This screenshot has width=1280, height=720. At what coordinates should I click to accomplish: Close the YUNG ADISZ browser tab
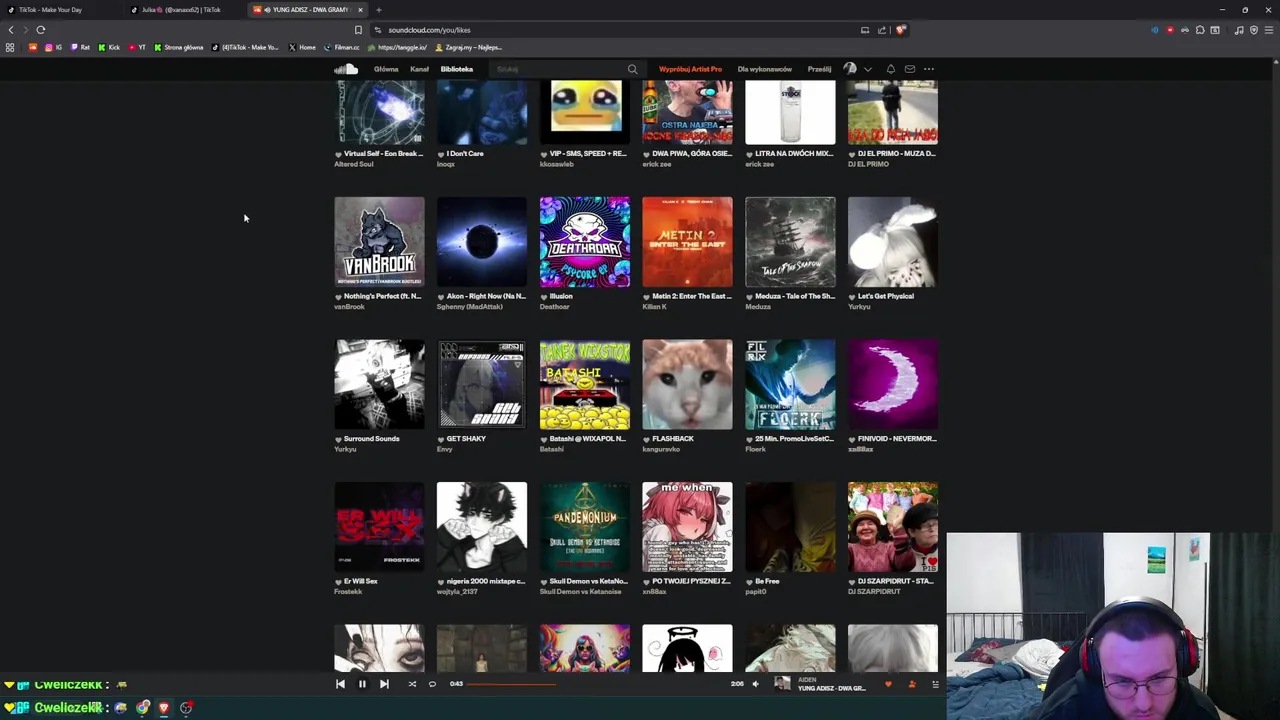tap(360, 10)
